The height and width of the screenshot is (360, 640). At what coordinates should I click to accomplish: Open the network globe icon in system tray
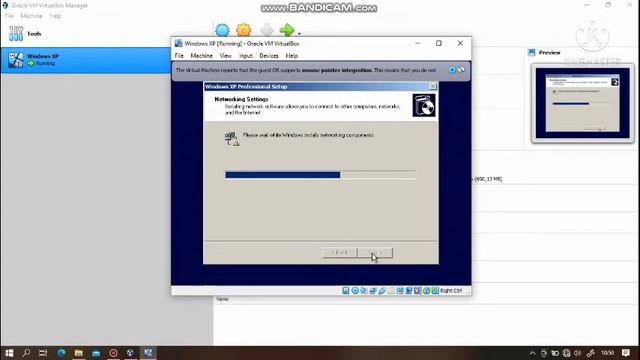click(566, 353)
